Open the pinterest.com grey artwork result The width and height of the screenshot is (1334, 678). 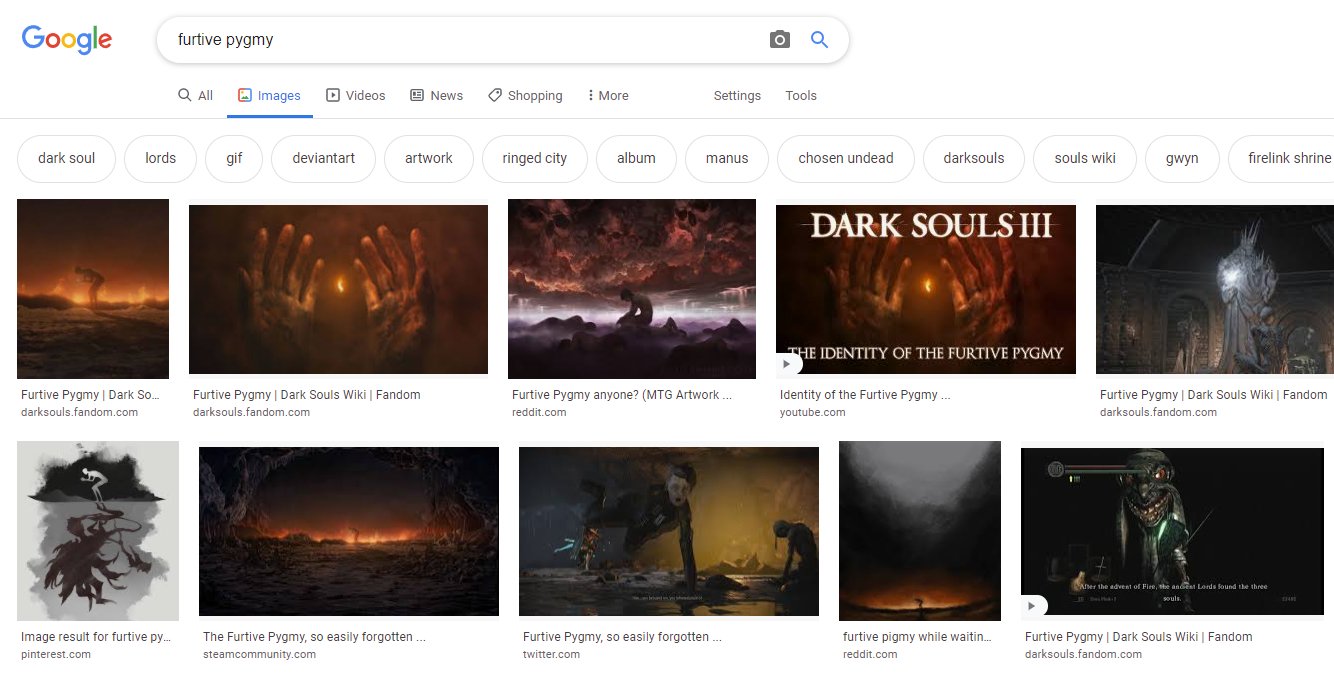click(x=98, y=530)
